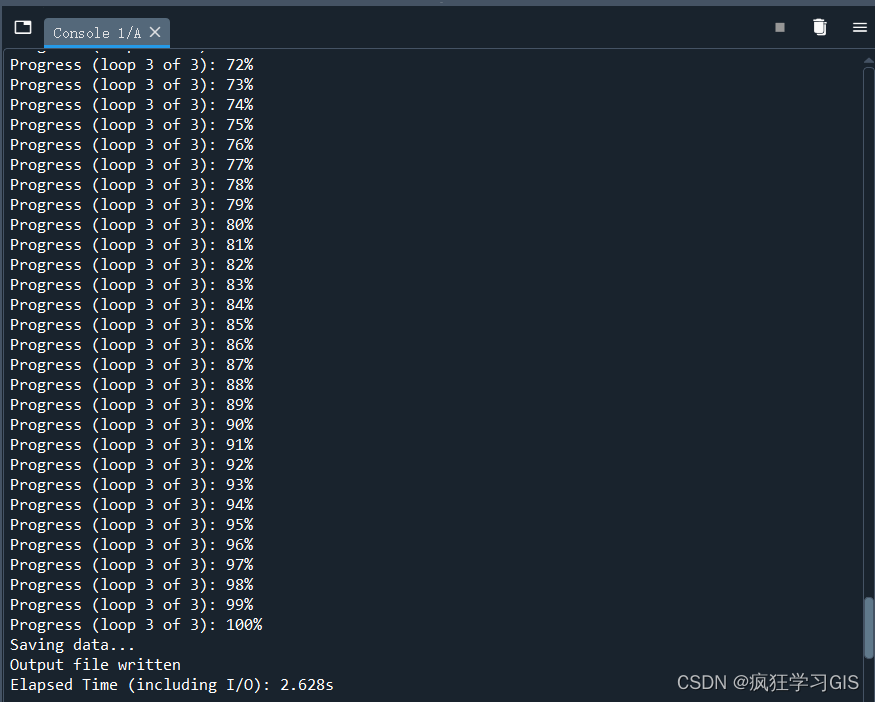Click the remove all variables trash icon
Screen dimensions: 875x702
coord(820,27)
